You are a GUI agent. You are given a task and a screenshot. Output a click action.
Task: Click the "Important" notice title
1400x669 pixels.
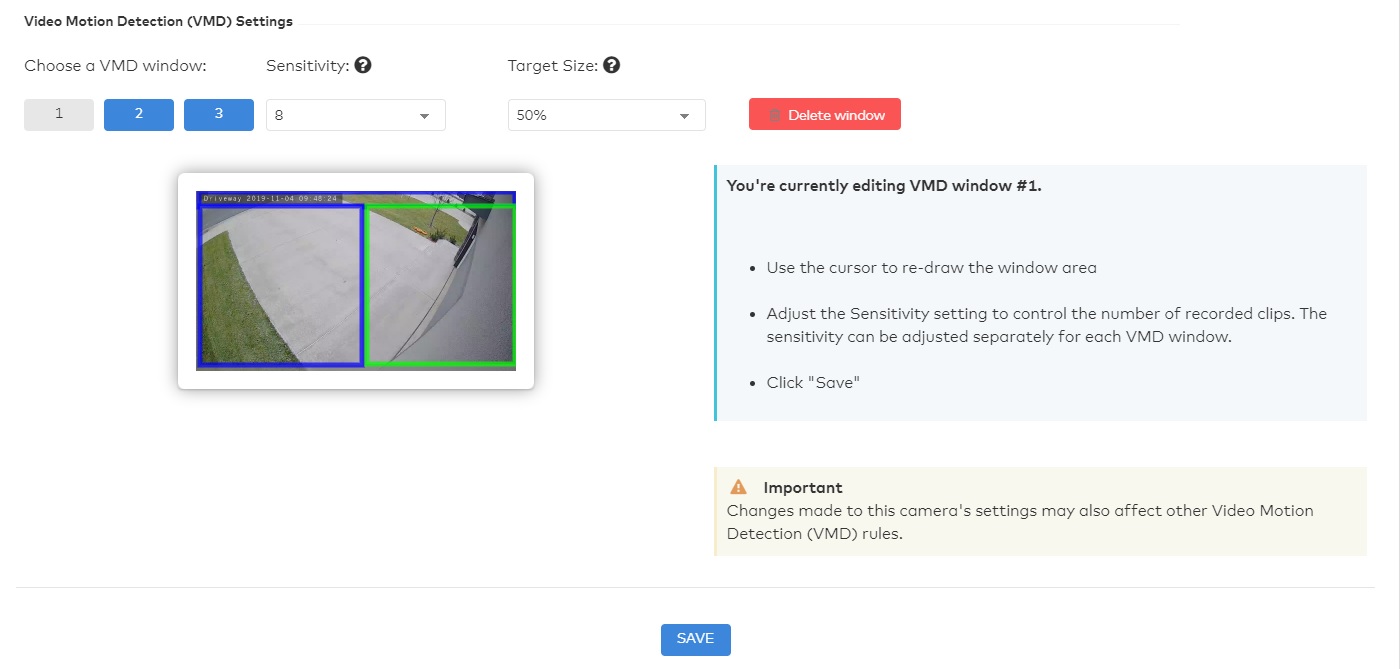tap(802, 488)
